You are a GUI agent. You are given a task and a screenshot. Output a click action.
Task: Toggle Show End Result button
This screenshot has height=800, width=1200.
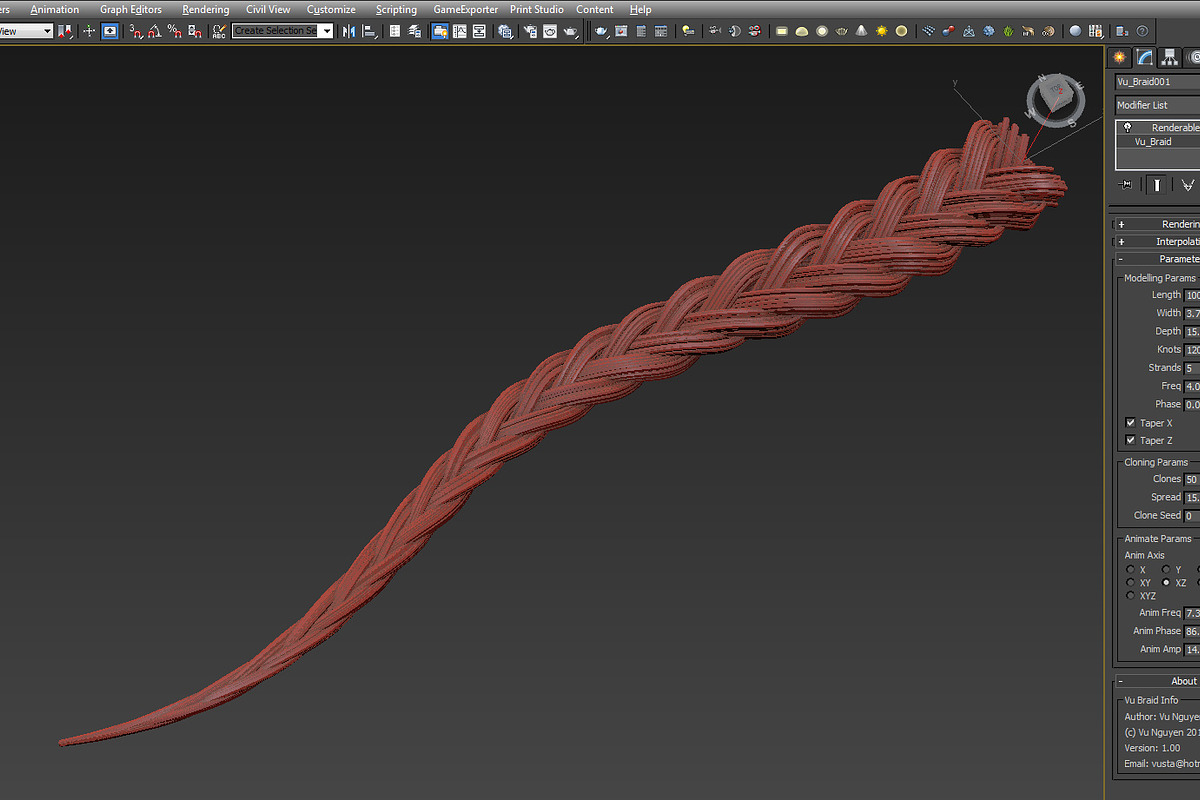coord(1157,185)
